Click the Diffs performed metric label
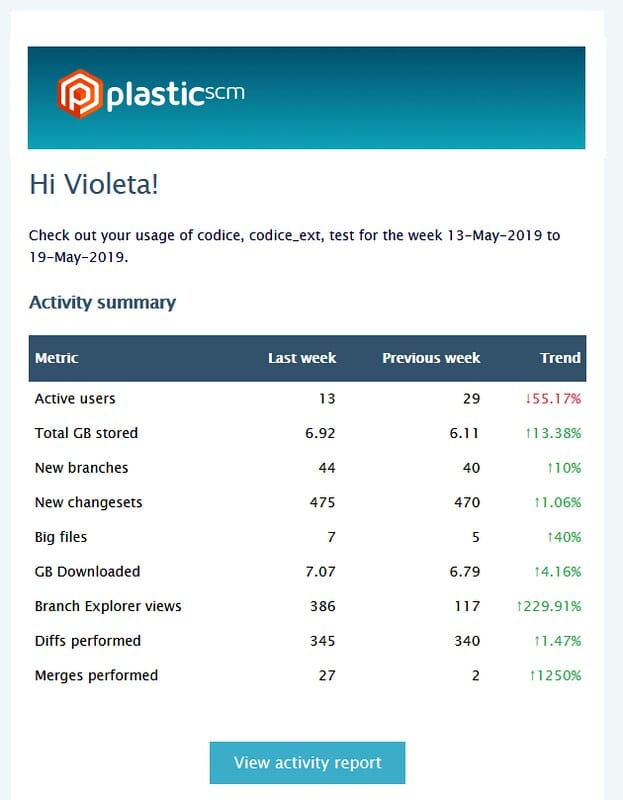 (88, 641)
